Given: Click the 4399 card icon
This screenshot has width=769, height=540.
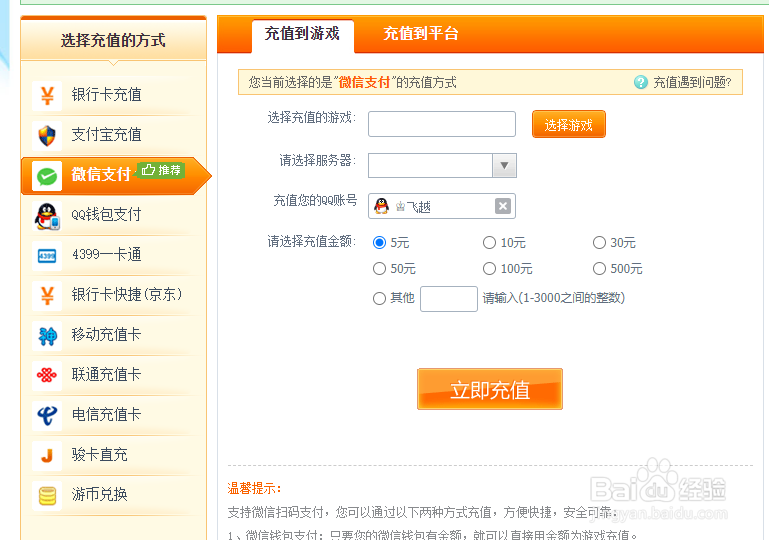Looking at the screenshot, I should 47,256.
